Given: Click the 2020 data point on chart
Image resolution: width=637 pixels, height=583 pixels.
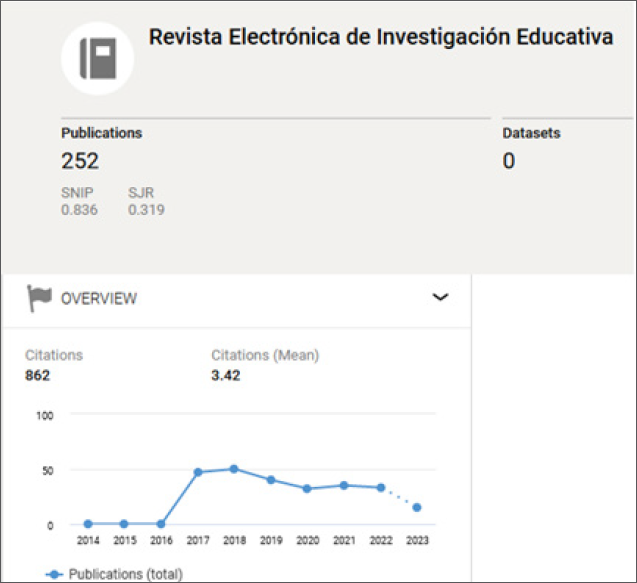Looking at the screenshot, I should click(x=307, y=489).
